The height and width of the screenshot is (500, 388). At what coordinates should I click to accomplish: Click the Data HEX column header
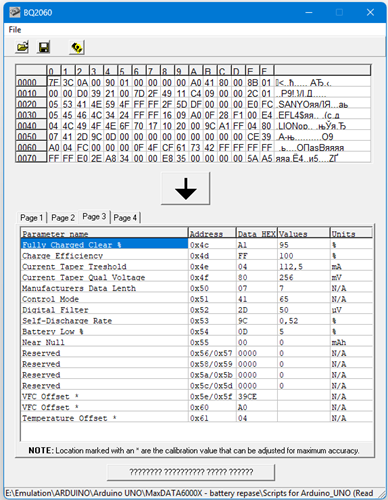pyautogui.click(x=257, y=233)
